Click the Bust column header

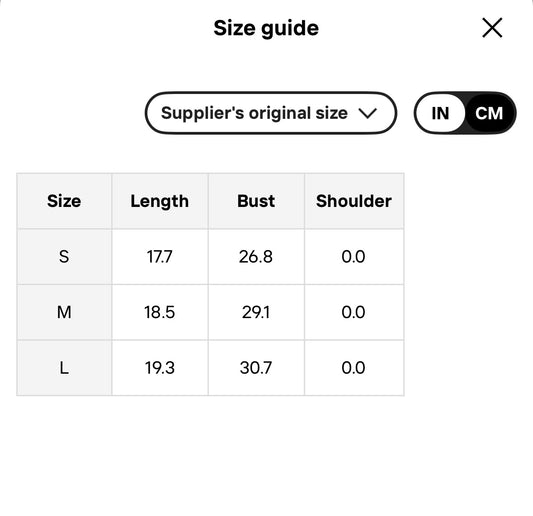point(256,201)
